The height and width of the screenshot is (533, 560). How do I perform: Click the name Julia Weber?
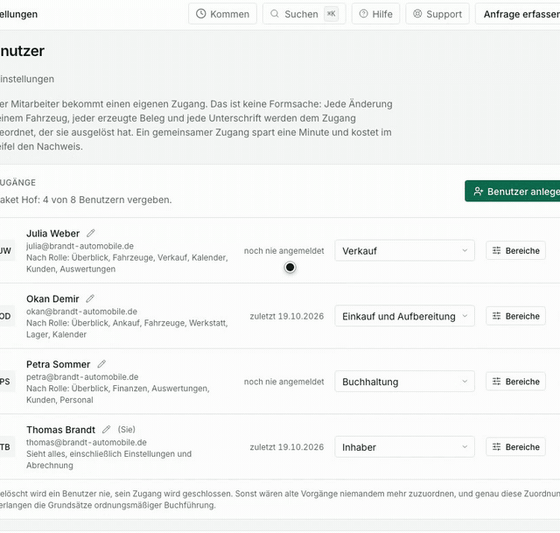pos(53,233)
